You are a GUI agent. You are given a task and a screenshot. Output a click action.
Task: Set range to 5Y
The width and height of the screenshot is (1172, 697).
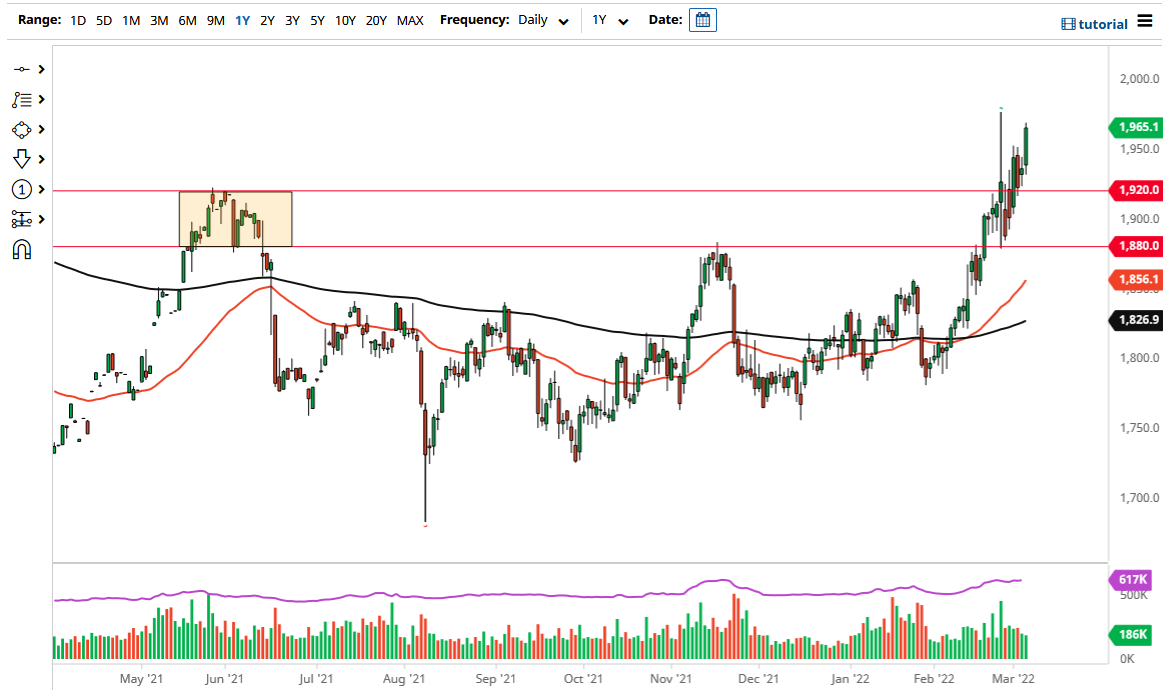point(318,20)
